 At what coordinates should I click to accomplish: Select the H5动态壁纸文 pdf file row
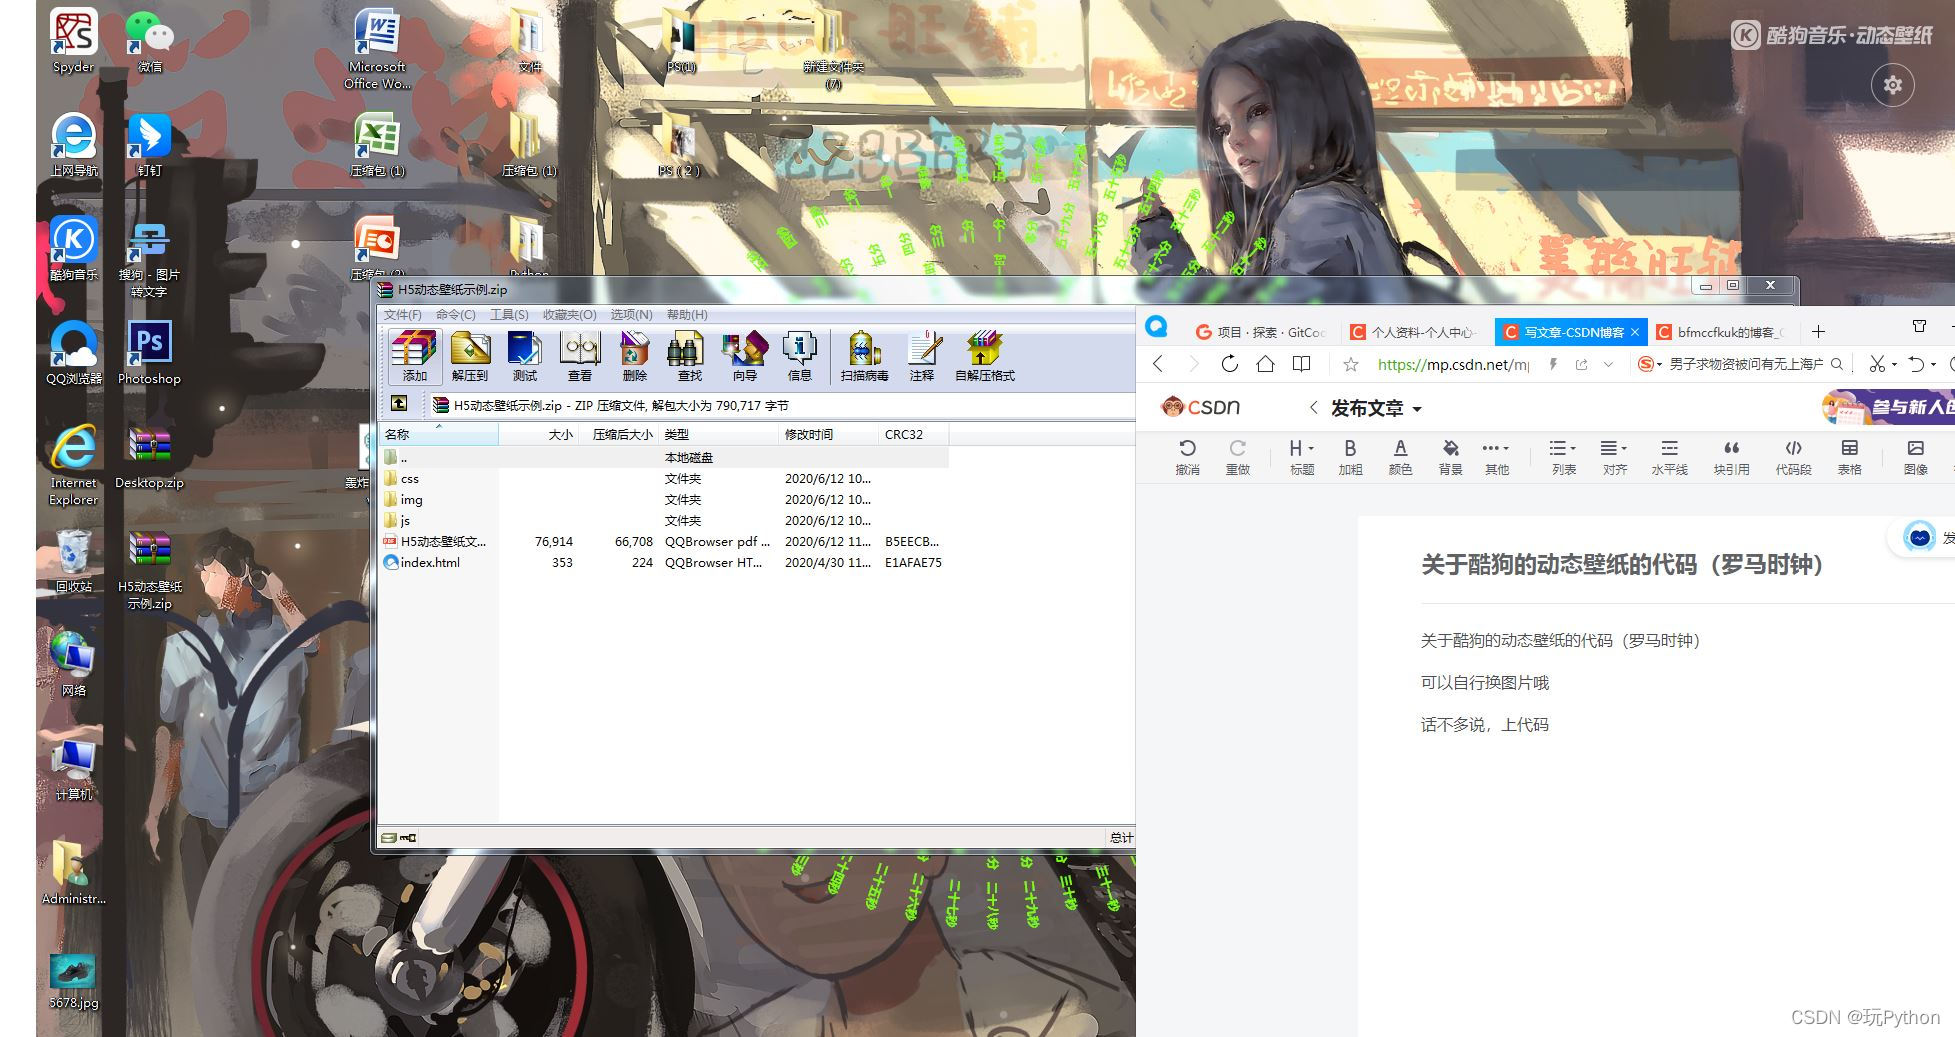coord(664,542)
